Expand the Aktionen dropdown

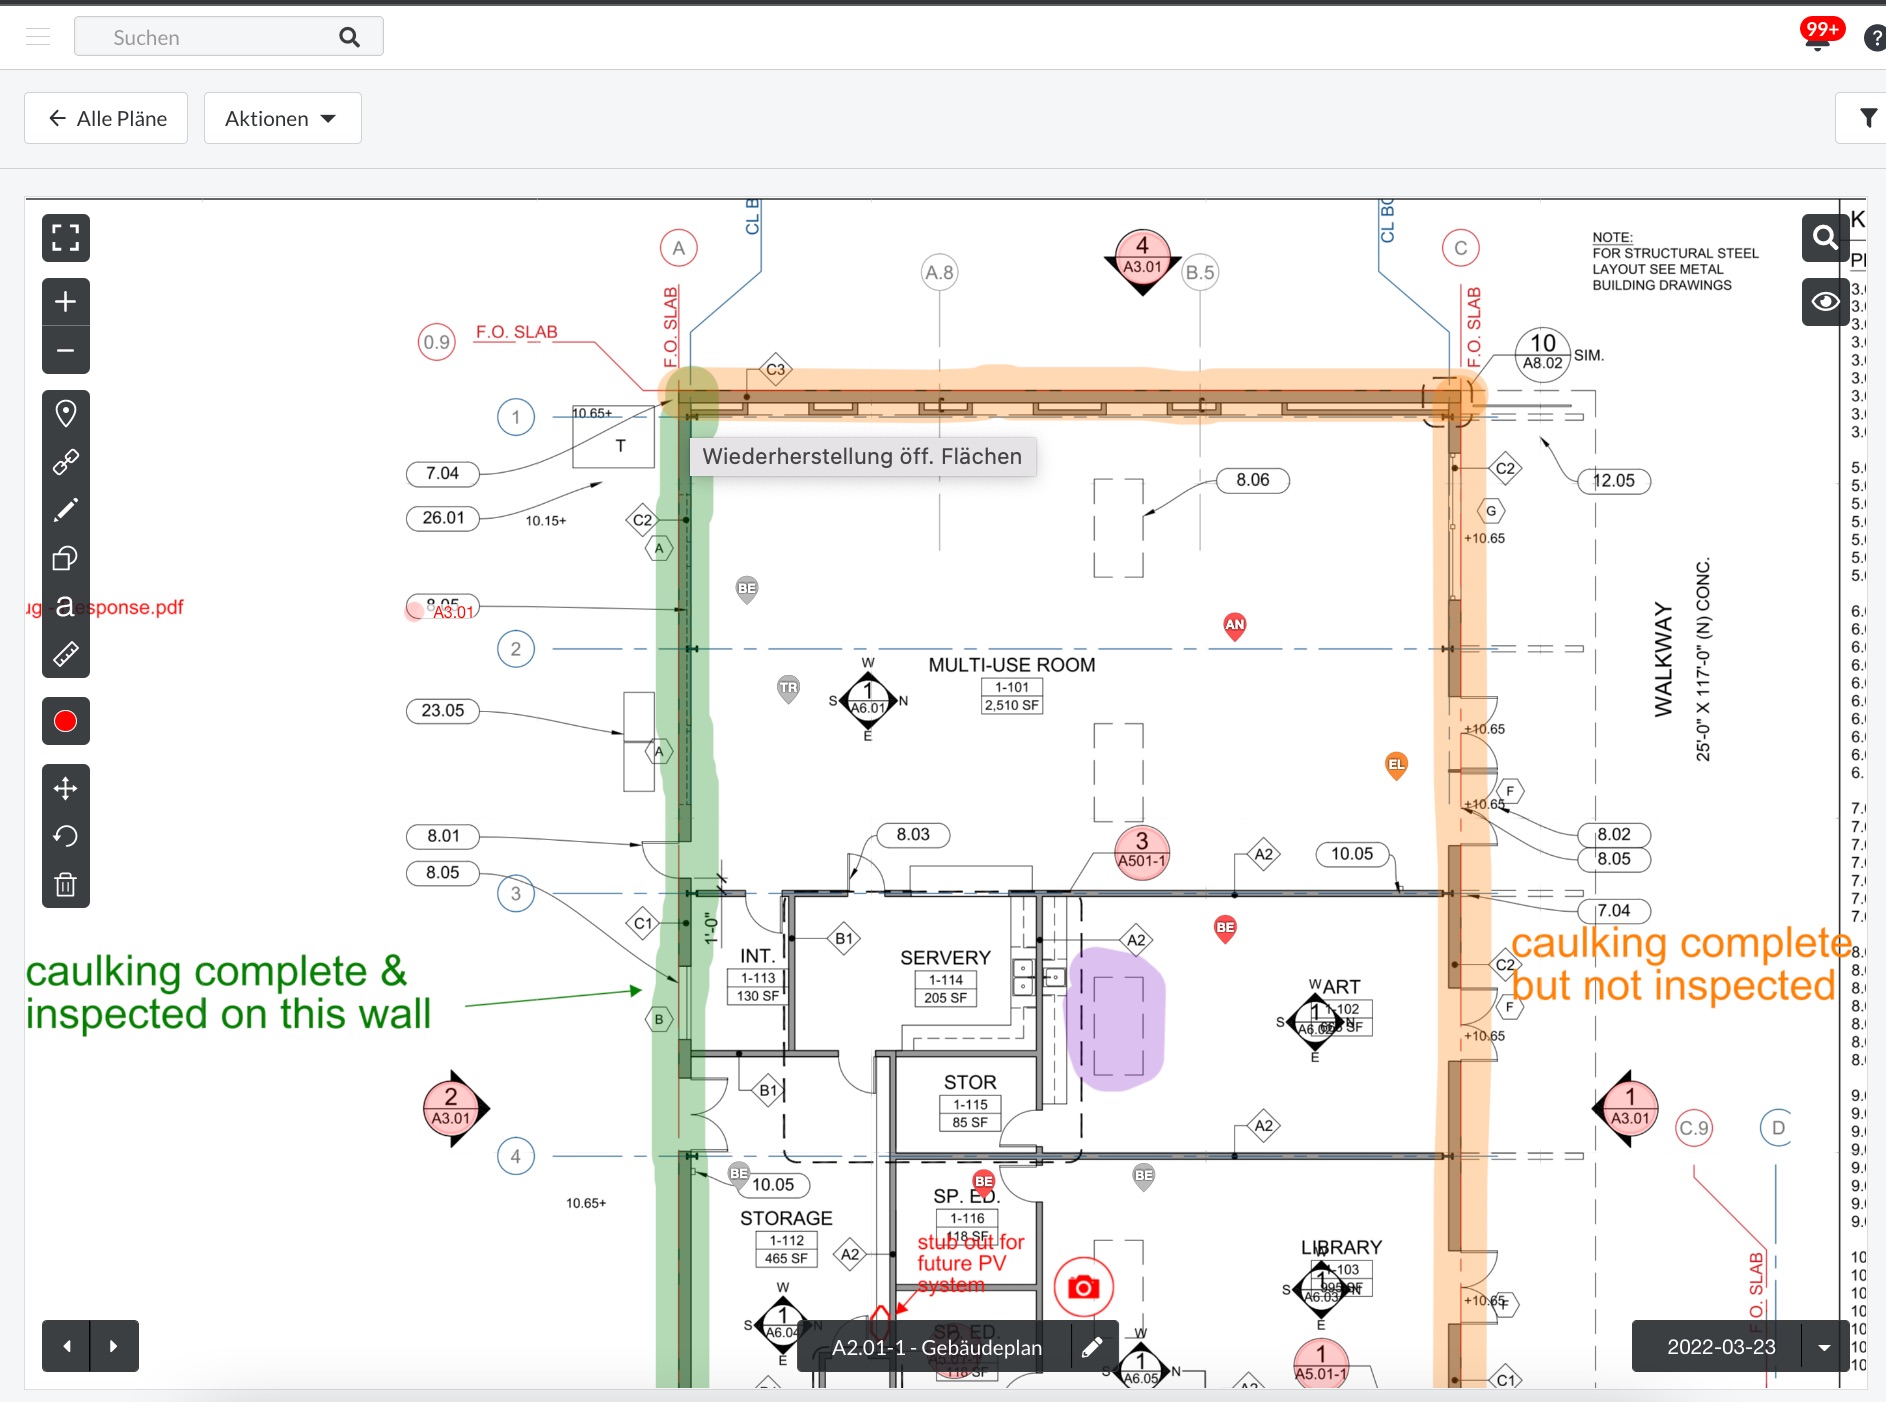[x=282, y=119]
